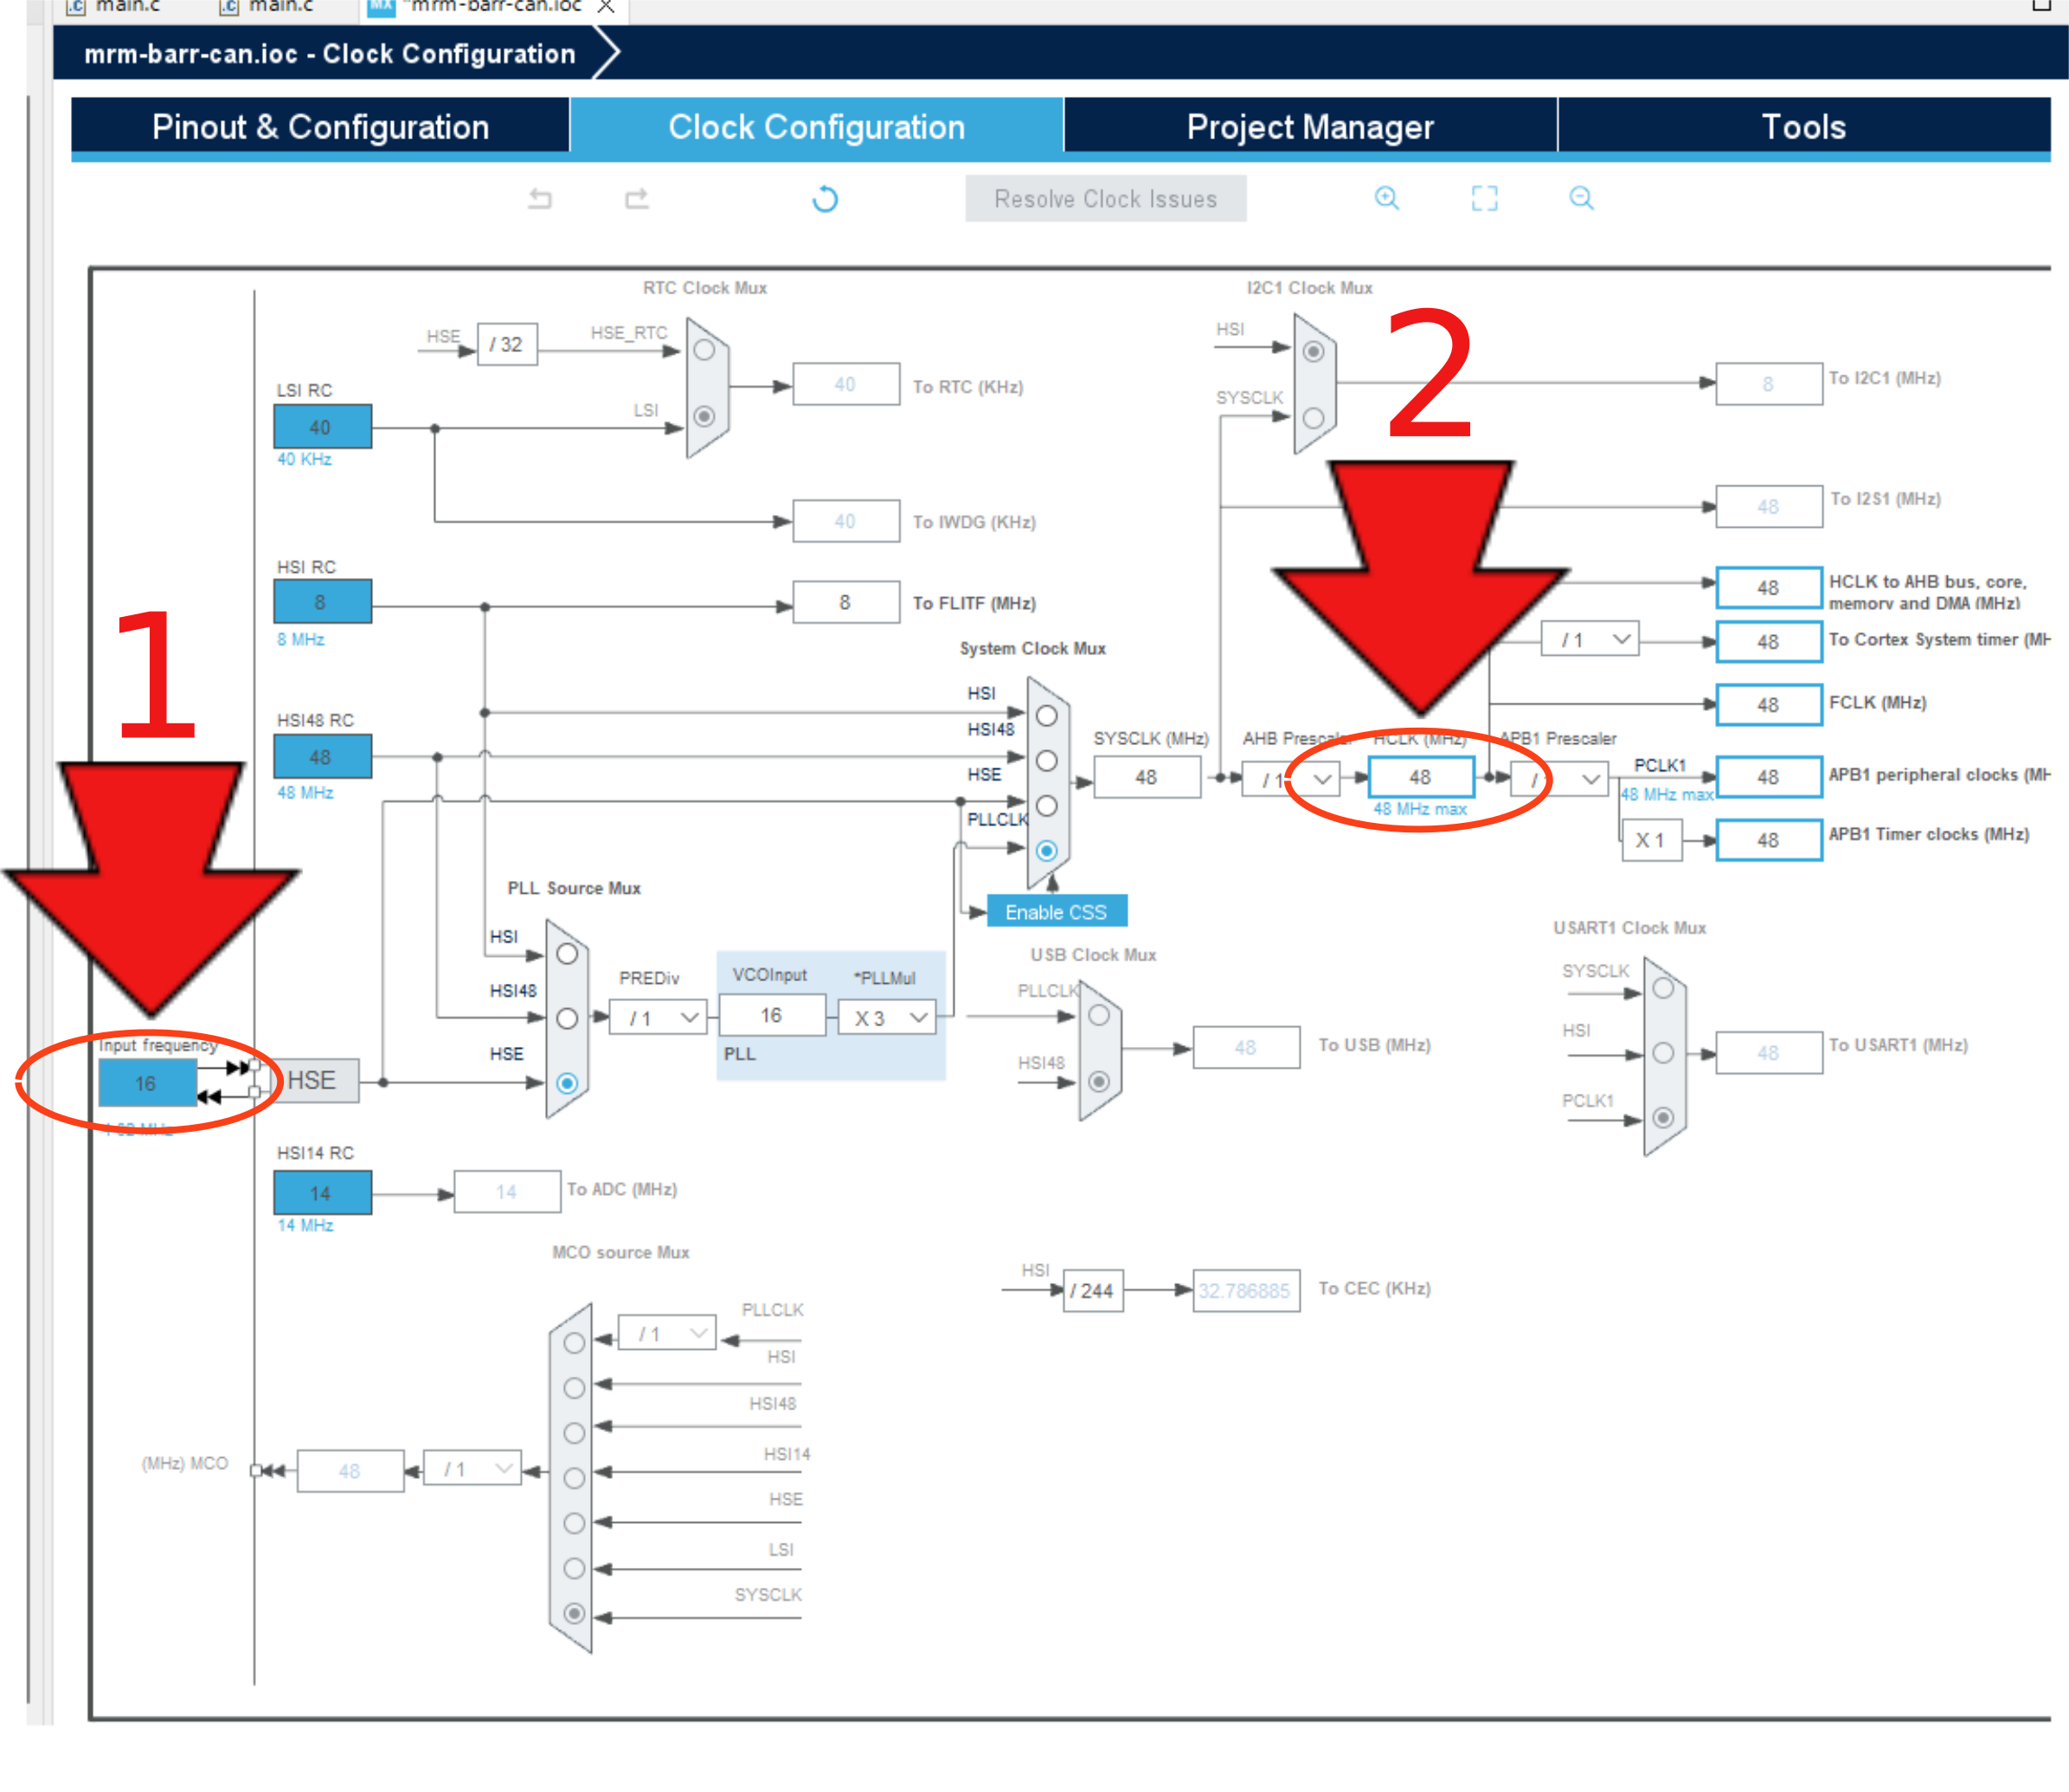Viewport: 2069px width, 1792px height.
Task: Click the circular reset clock icon
Action: pyautogui.click(x=825, y=199)
